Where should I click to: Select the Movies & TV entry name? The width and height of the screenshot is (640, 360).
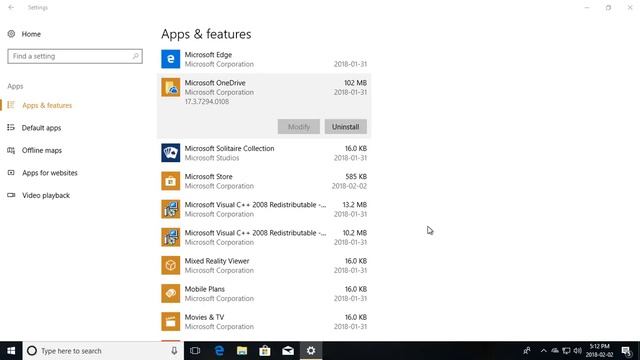click(x=204, y=317)
